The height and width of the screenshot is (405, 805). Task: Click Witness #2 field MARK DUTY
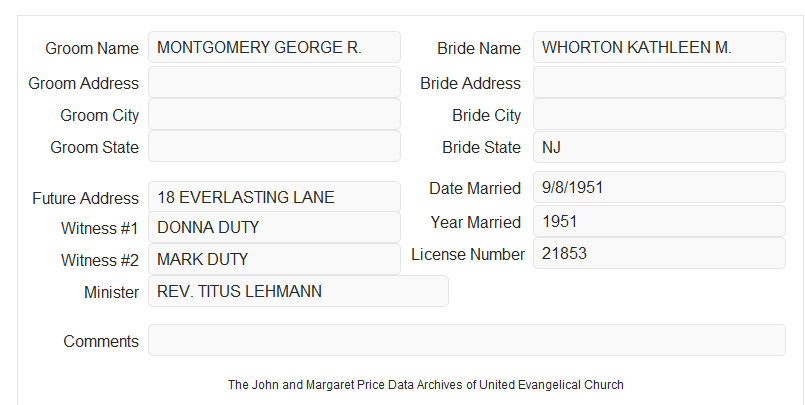pyautogui.click(x=274, y=259)
